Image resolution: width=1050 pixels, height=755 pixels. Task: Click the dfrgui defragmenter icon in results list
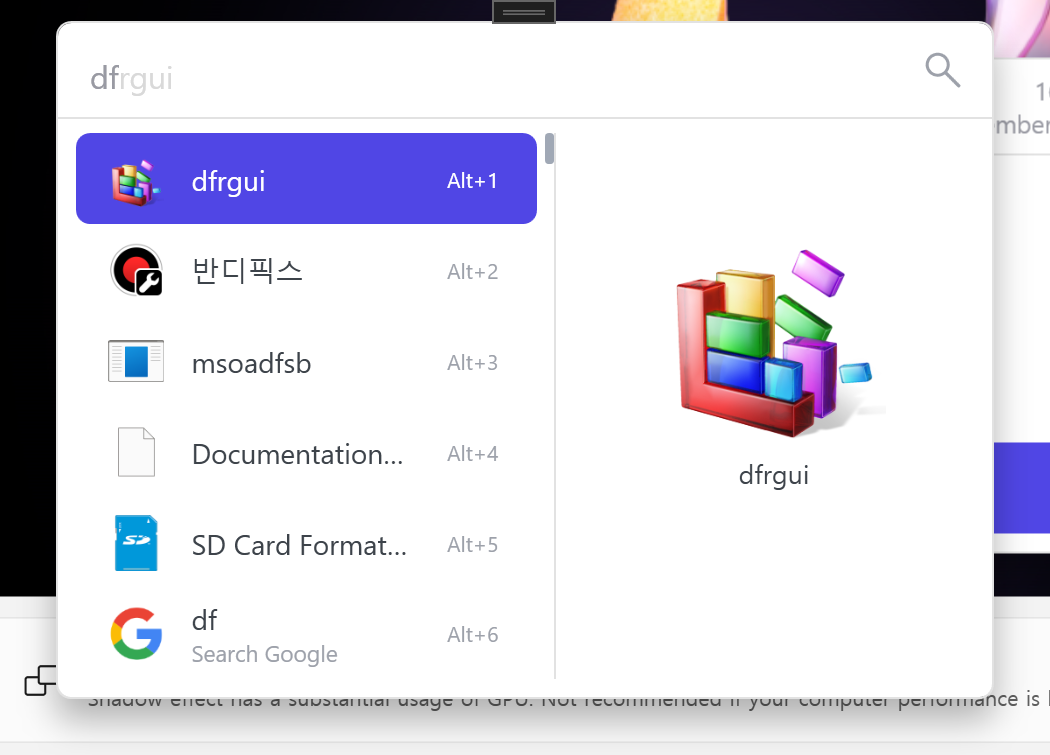136,182
